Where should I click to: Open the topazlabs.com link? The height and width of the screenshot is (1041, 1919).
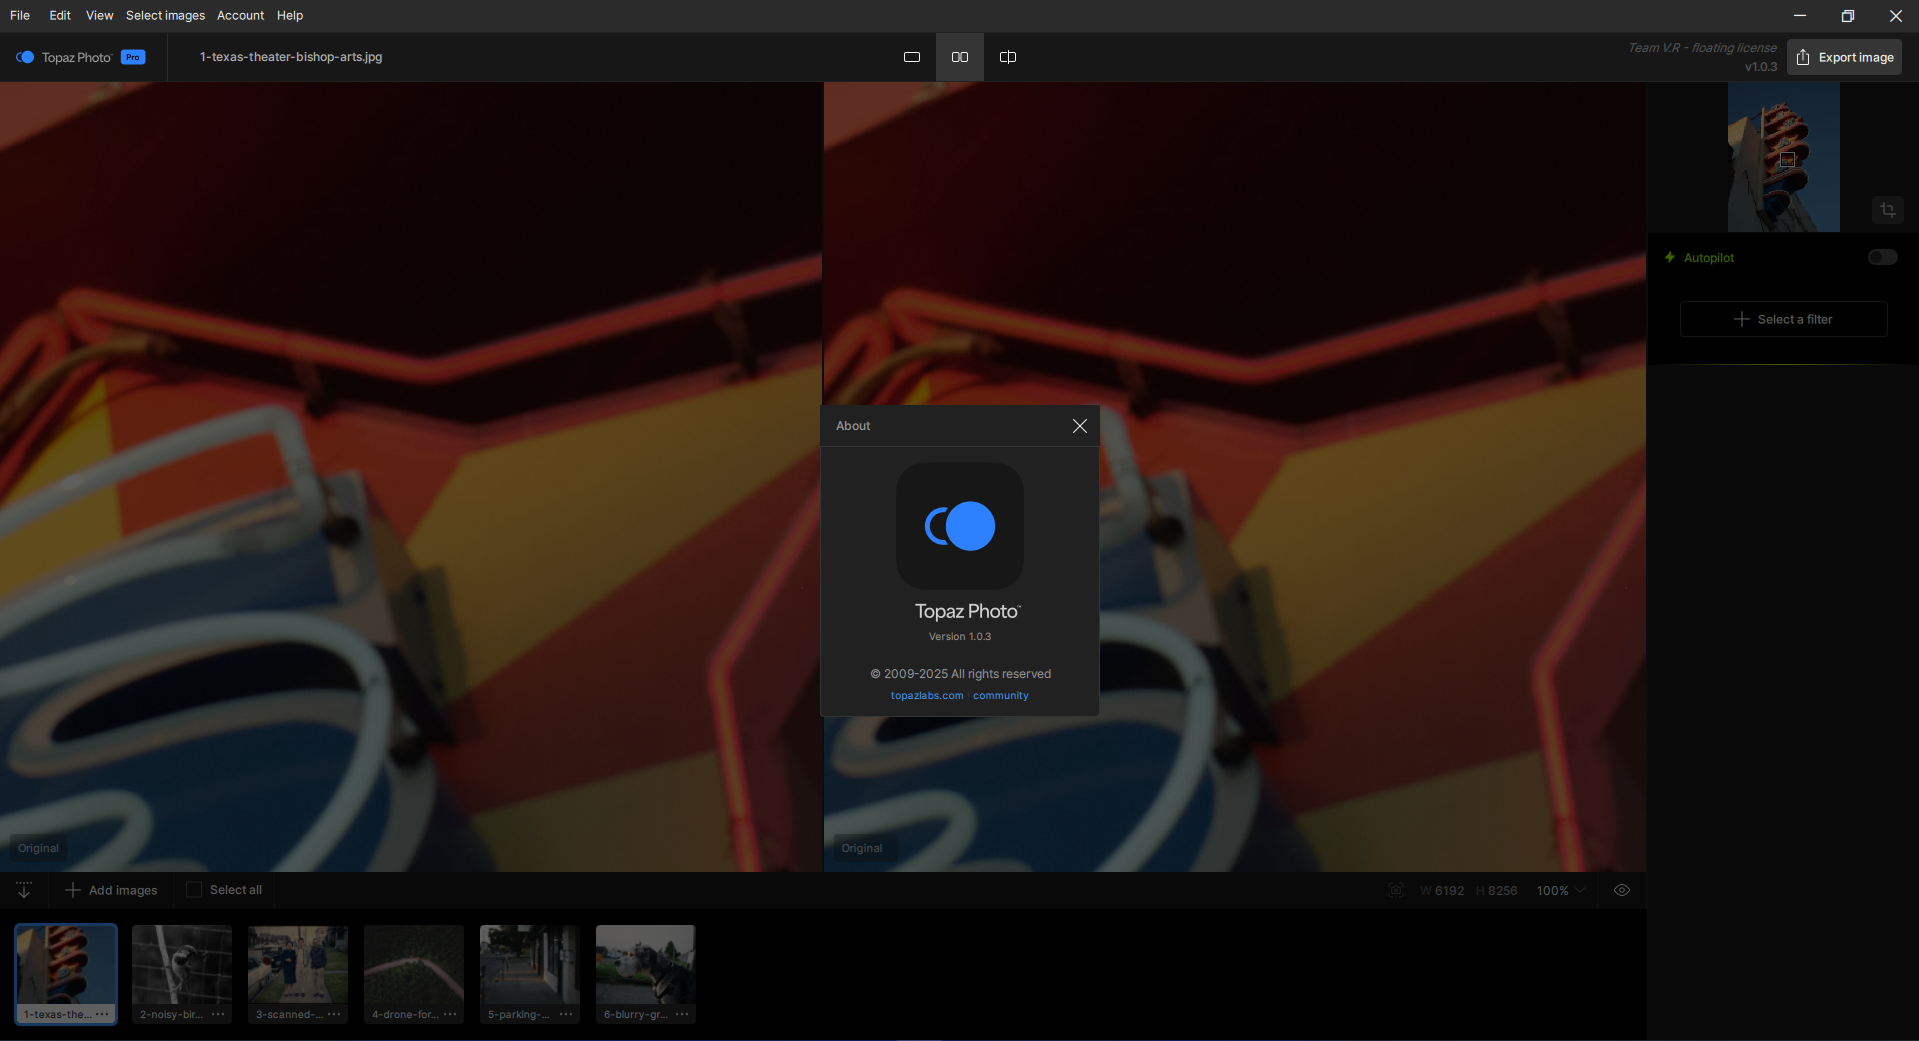tap(927, 696)
